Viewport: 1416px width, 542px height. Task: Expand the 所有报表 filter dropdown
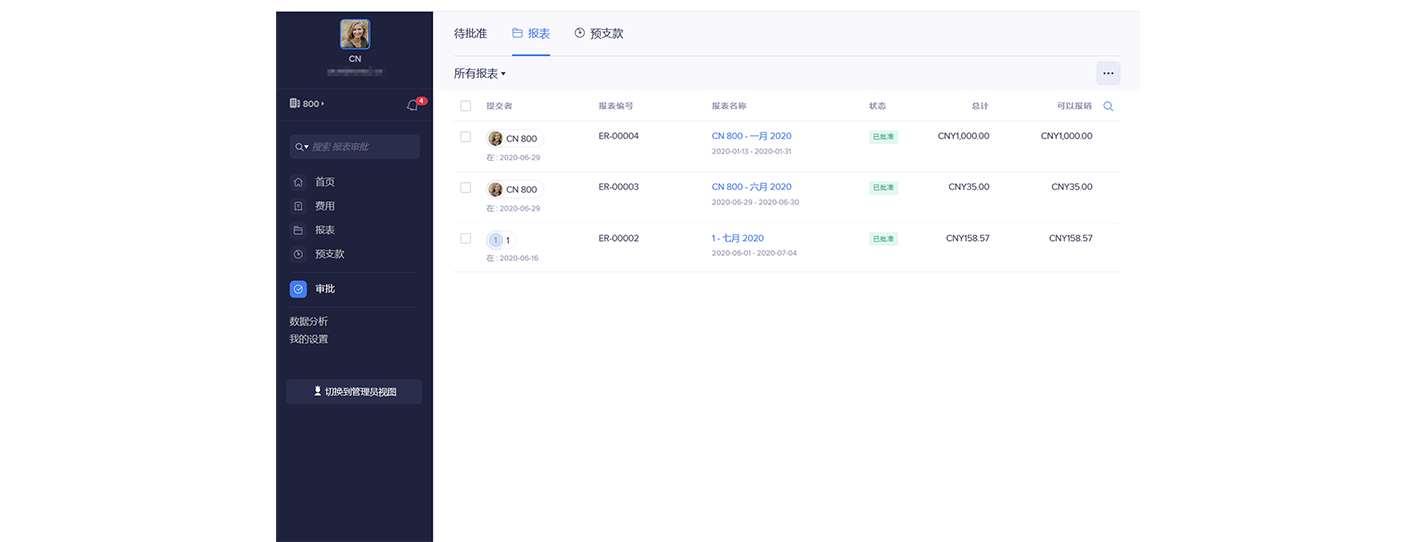(x=480, y=73)
